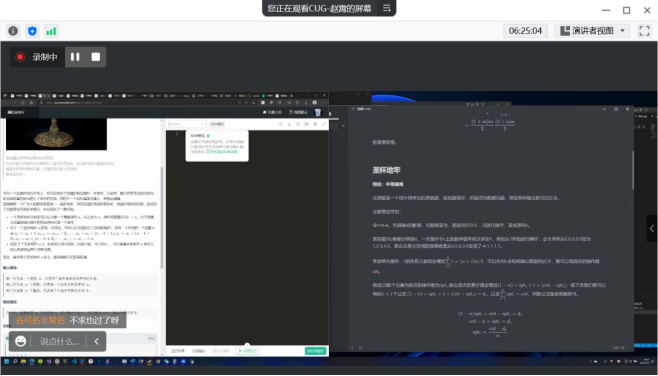Switch to the 自测输入 tab
Screen dimensions: 658x376
(199, 351)
